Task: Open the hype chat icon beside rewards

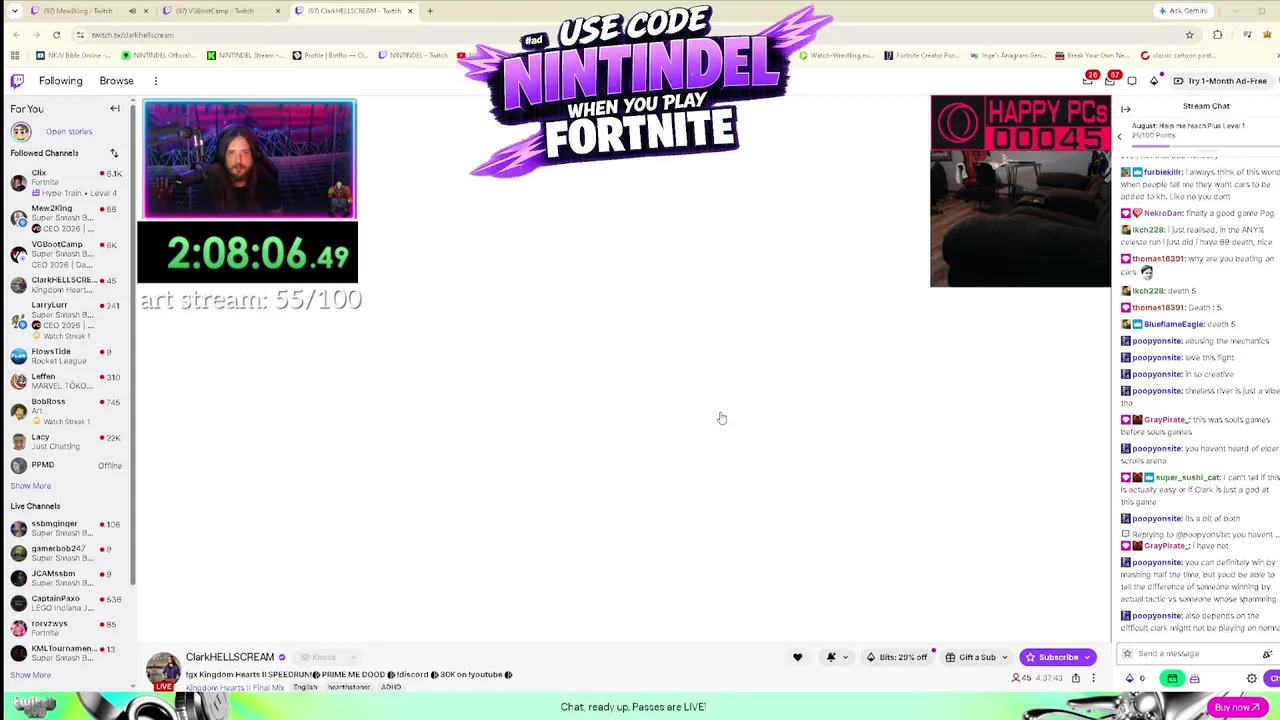Action: coord(1194,678)
